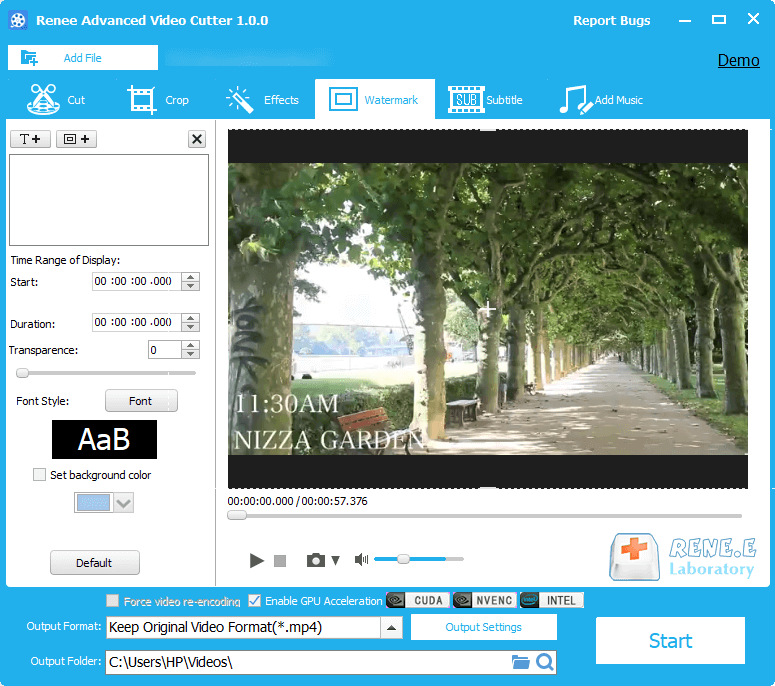
Task: Click the AaB font preview box
Action: (104, 439)
